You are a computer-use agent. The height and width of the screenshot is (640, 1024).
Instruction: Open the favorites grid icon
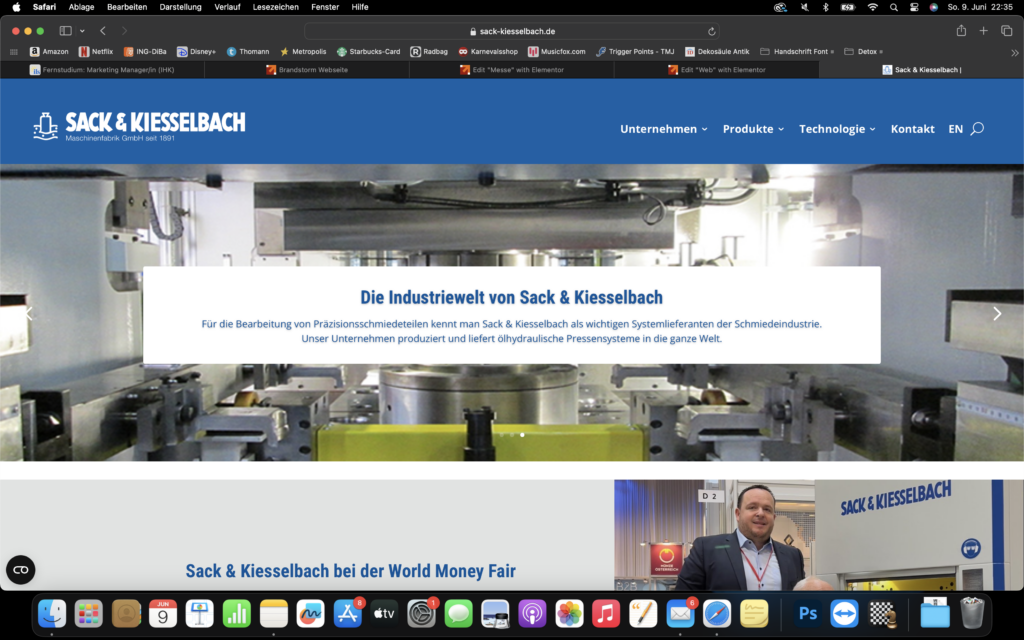pyautogui.click(x=14, y=52)
